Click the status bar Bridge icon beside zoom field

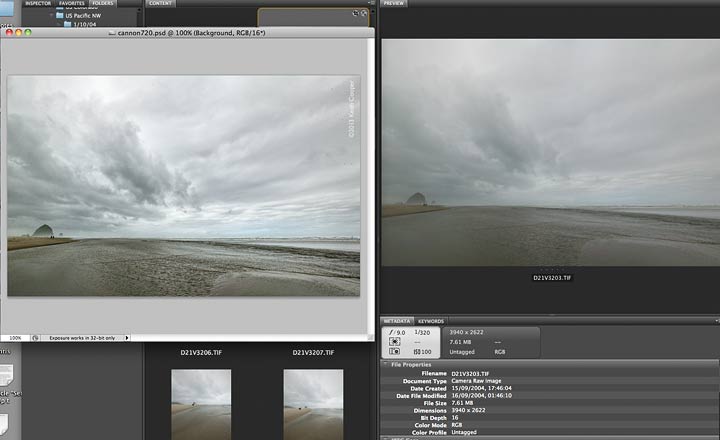tap(35, 338)
